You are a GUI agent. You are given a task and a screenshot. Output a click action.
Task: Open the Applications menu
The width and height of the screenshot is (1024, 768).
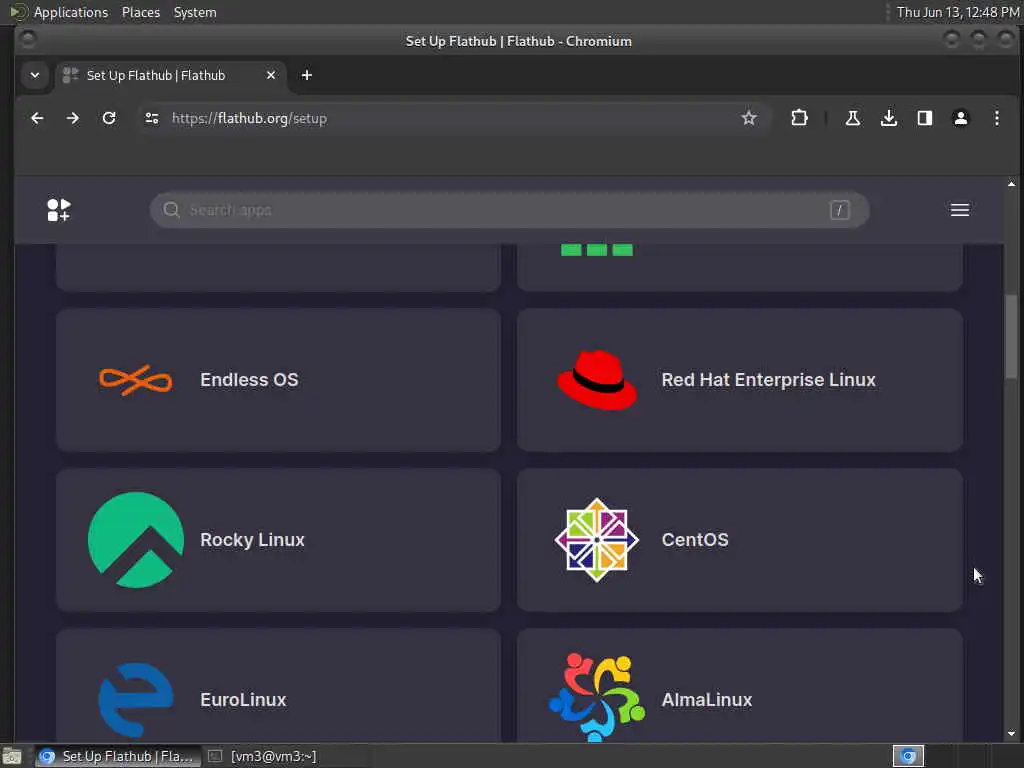[x=71, y=12]
